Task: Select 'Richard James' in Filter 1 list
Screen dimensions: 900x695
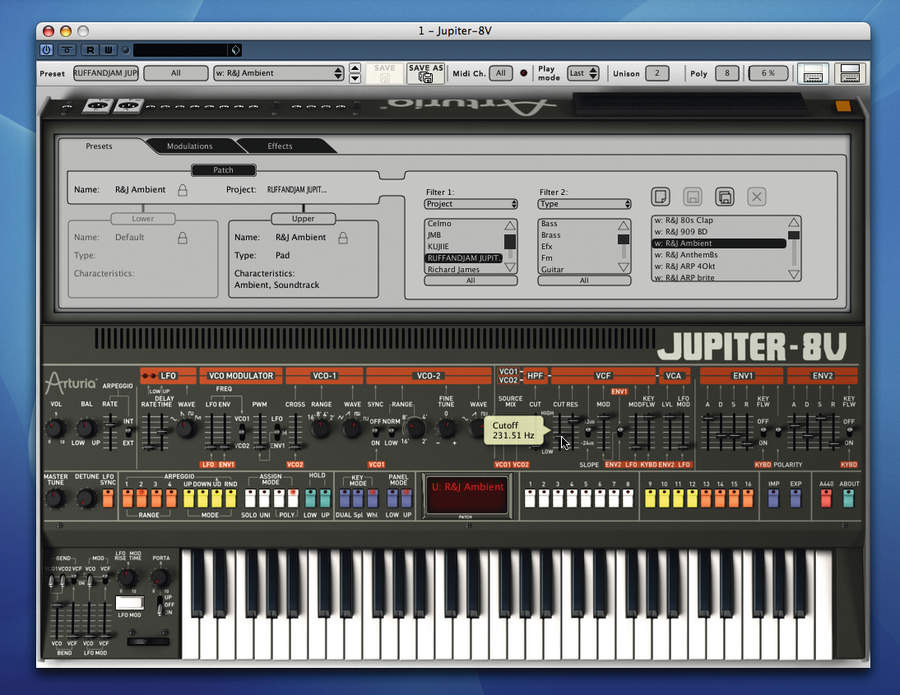Action: click(x=463, y=269)
